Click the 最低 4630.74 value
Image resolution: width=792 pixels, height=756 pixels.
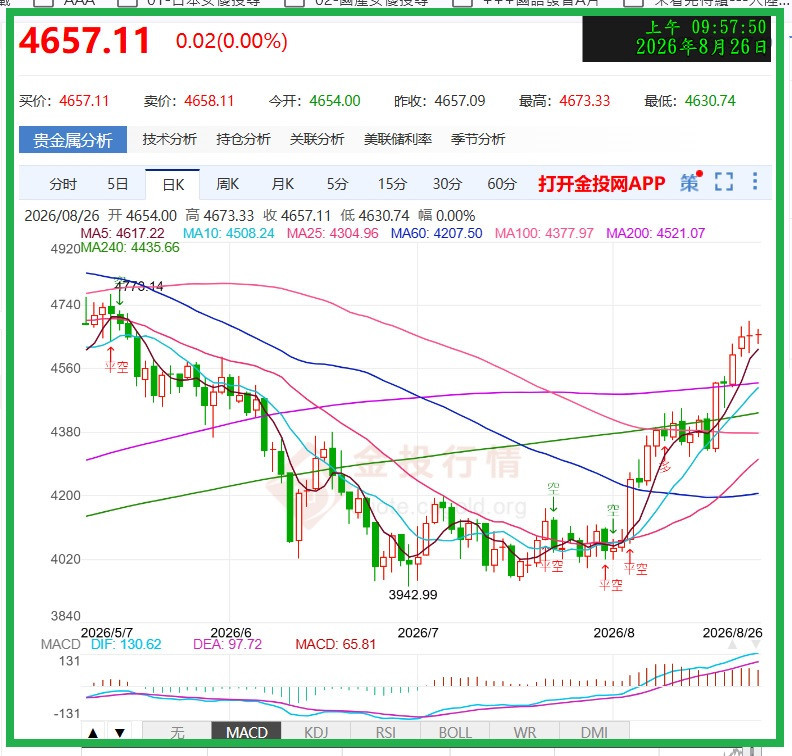point(710,101)
